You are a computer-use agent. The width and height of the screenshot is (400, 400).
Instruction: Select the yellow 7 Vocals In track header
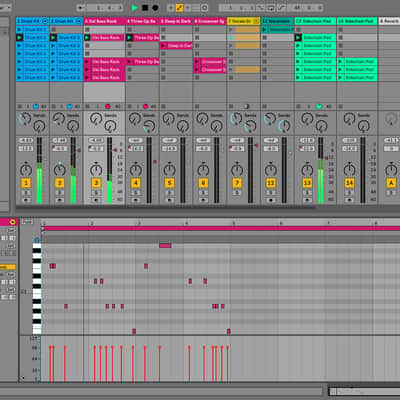click(244, 21)
